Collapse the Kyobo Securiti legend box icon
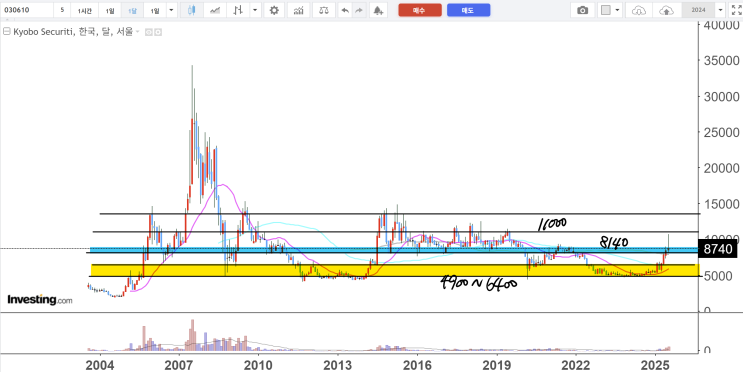This screenshot has width=743, height=372. click(6, 32)
